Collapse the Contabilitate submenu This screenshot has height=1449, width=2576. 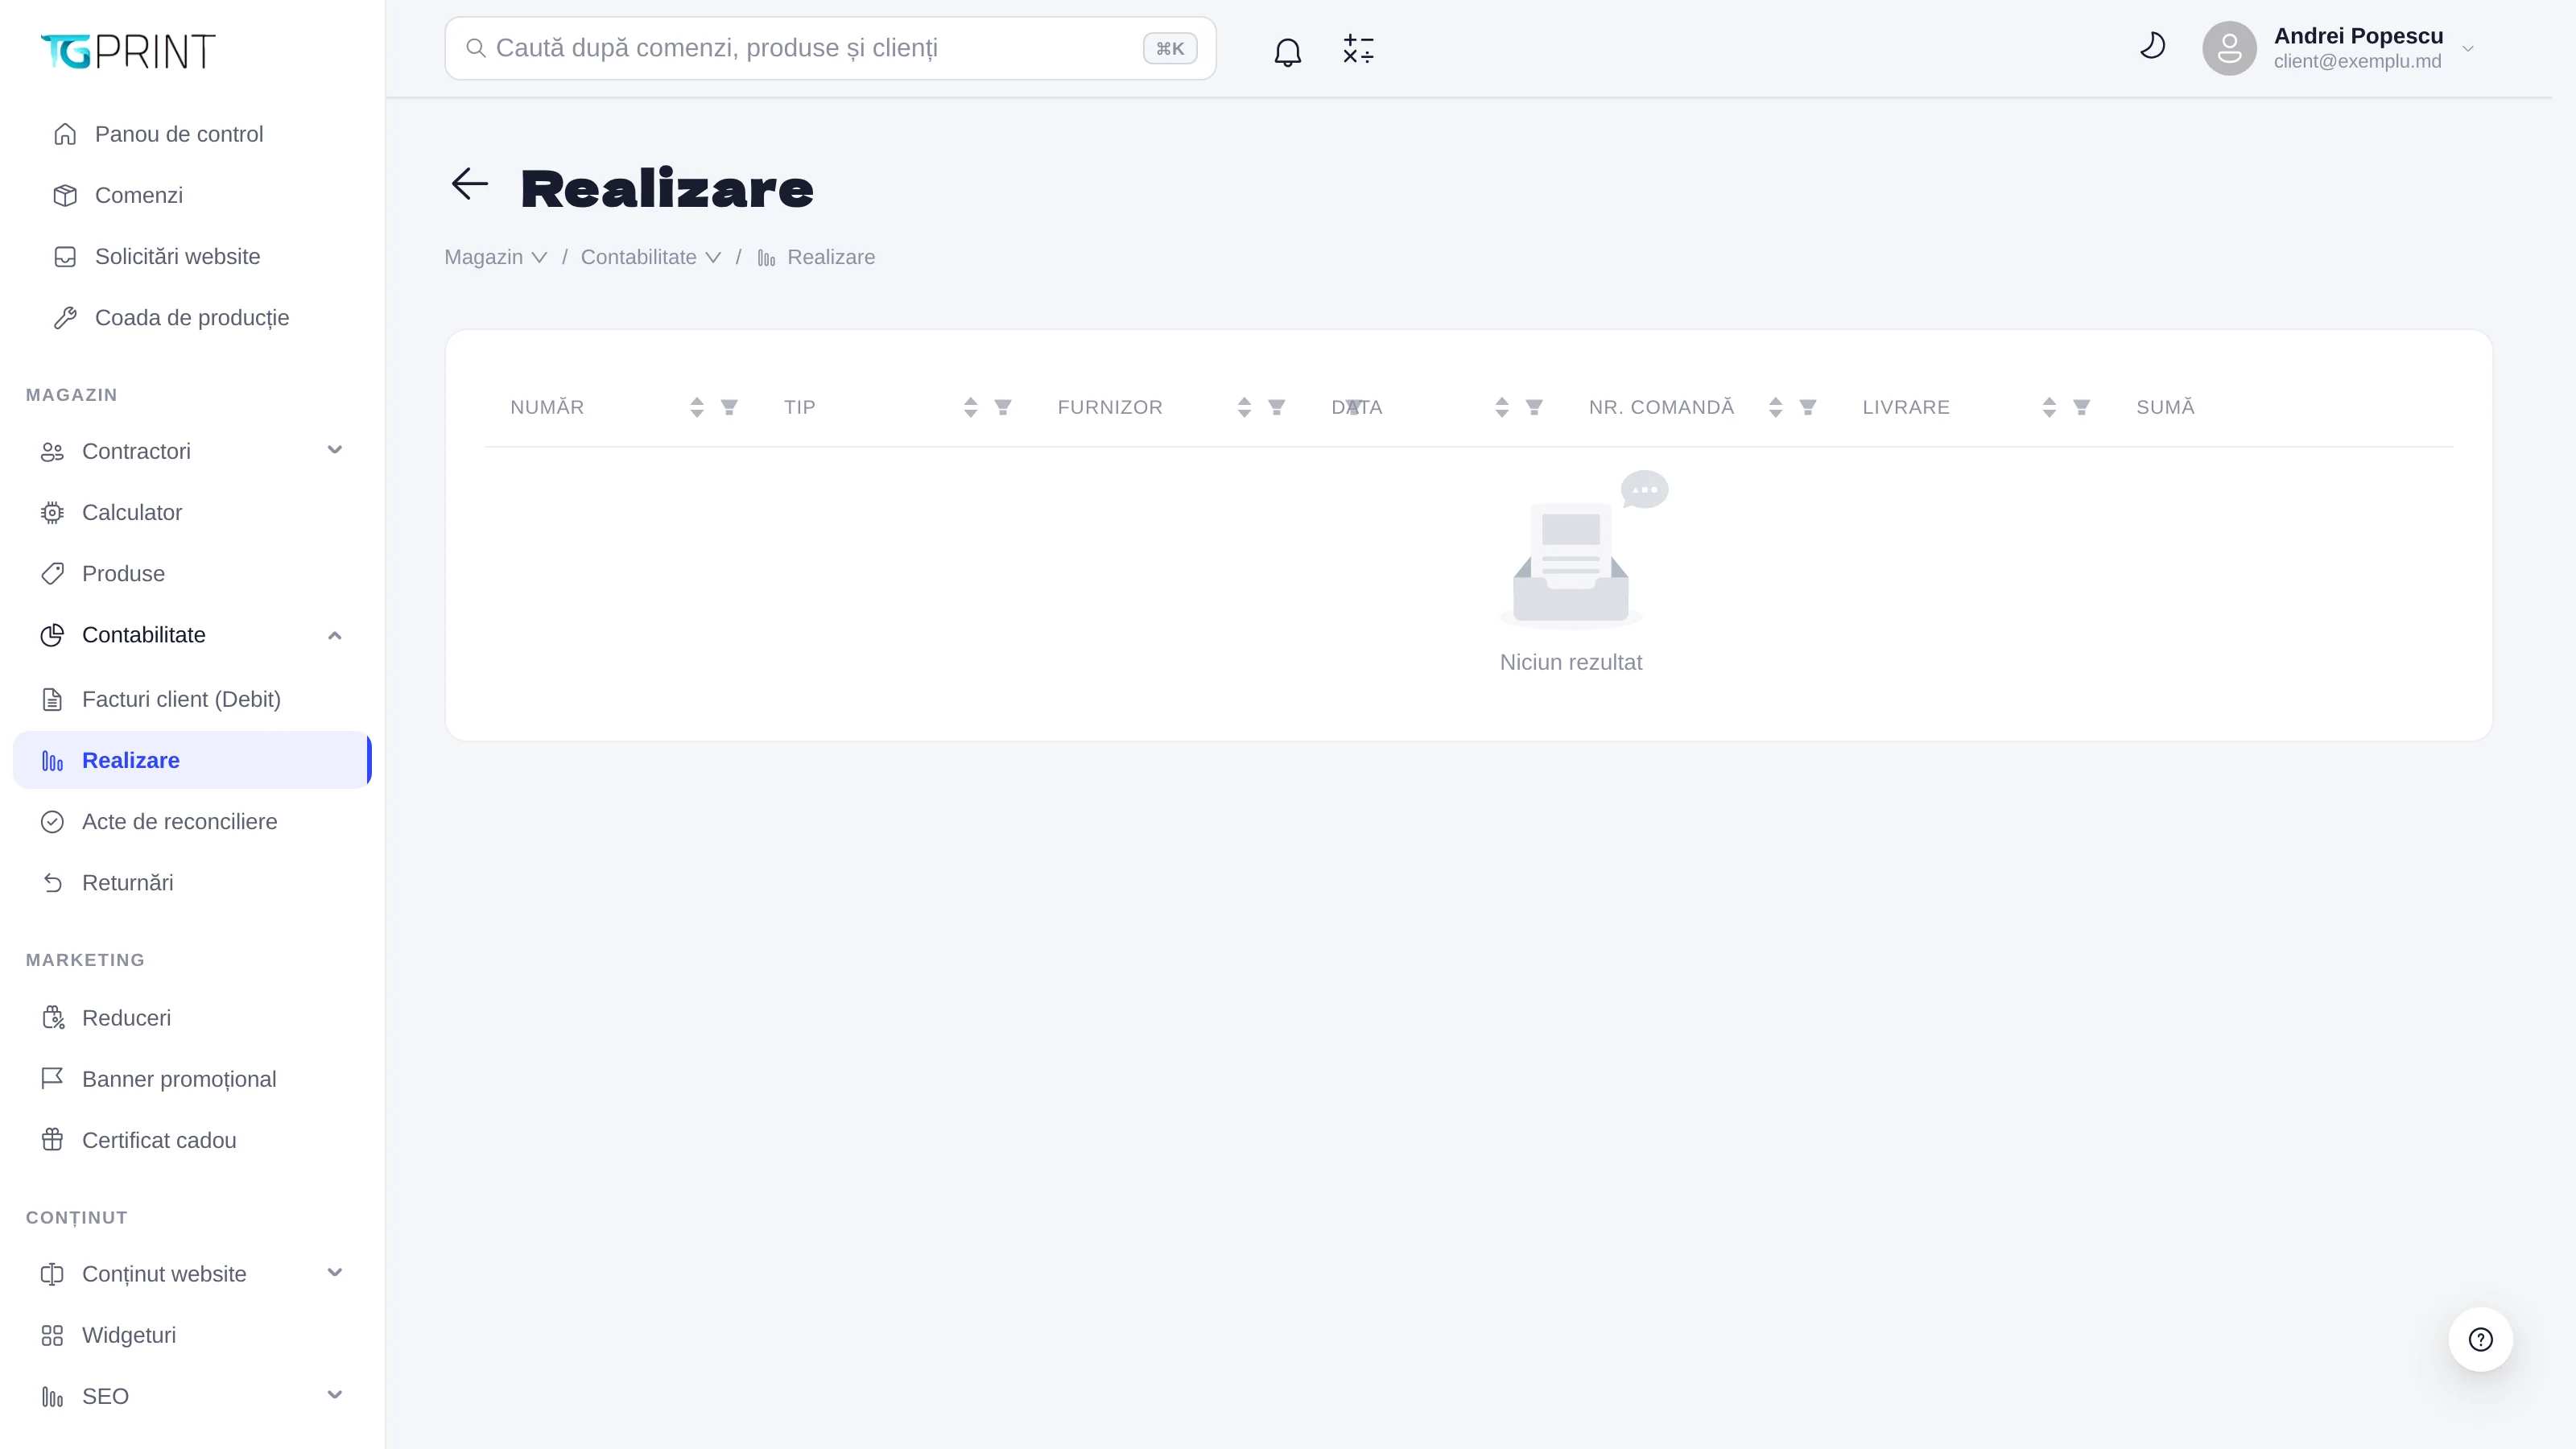[x=335, y=635]
